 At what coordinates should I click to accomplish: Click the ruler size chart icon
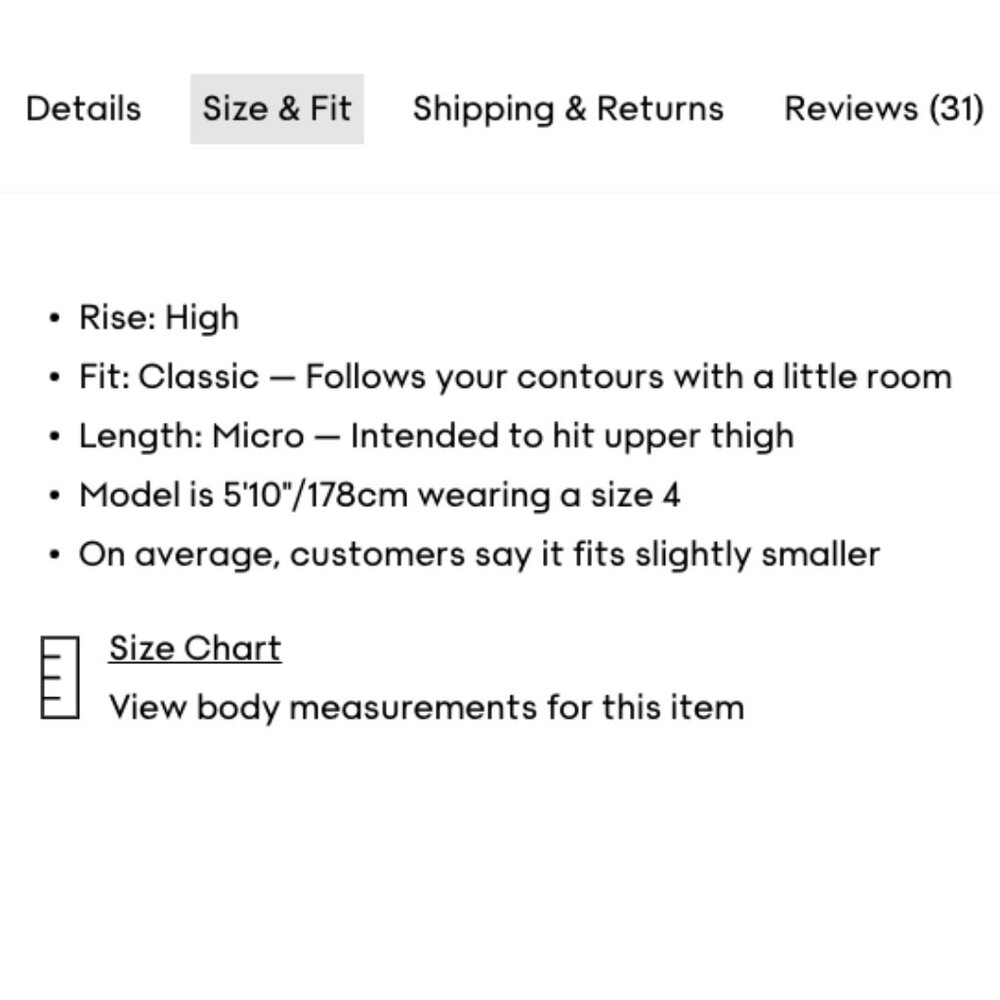60,677
